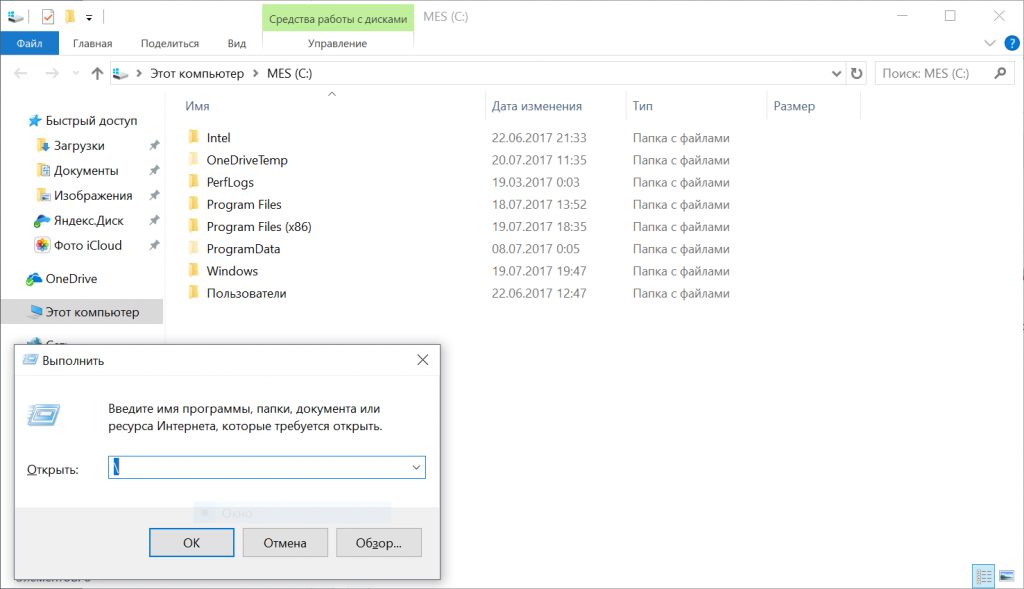Click the New folder icon in title bar
The height and width of the screenshot is (589, 1024).
coord(69,17)
